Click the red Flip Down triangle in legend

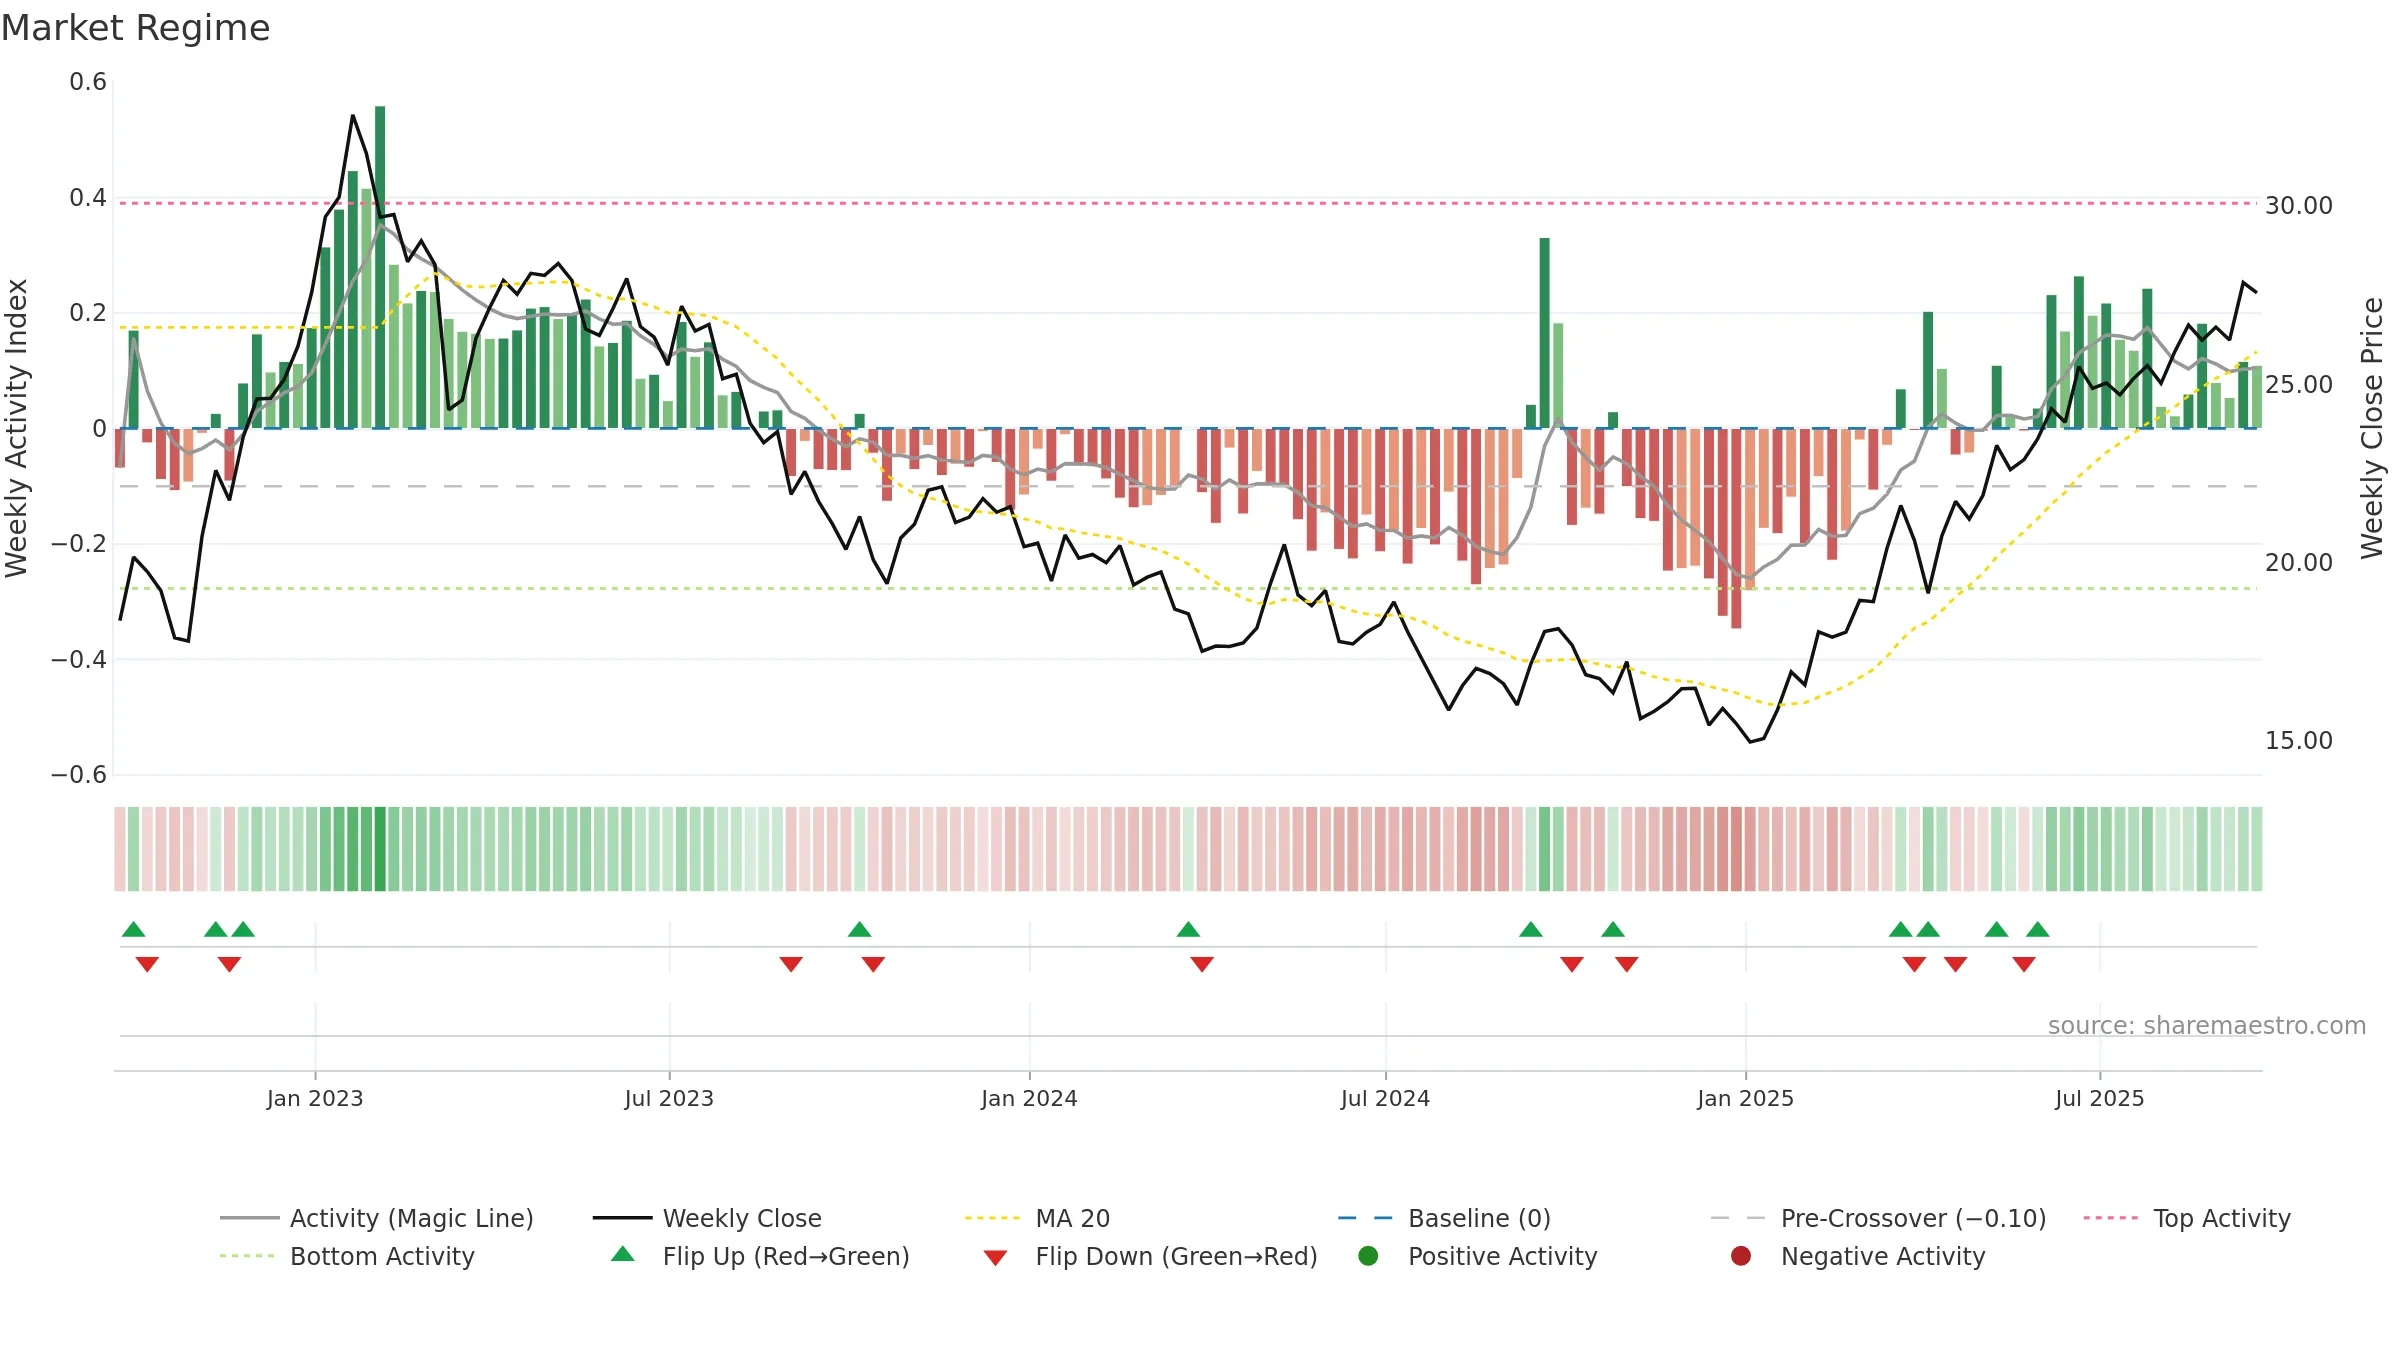(x=995, y=1258)
